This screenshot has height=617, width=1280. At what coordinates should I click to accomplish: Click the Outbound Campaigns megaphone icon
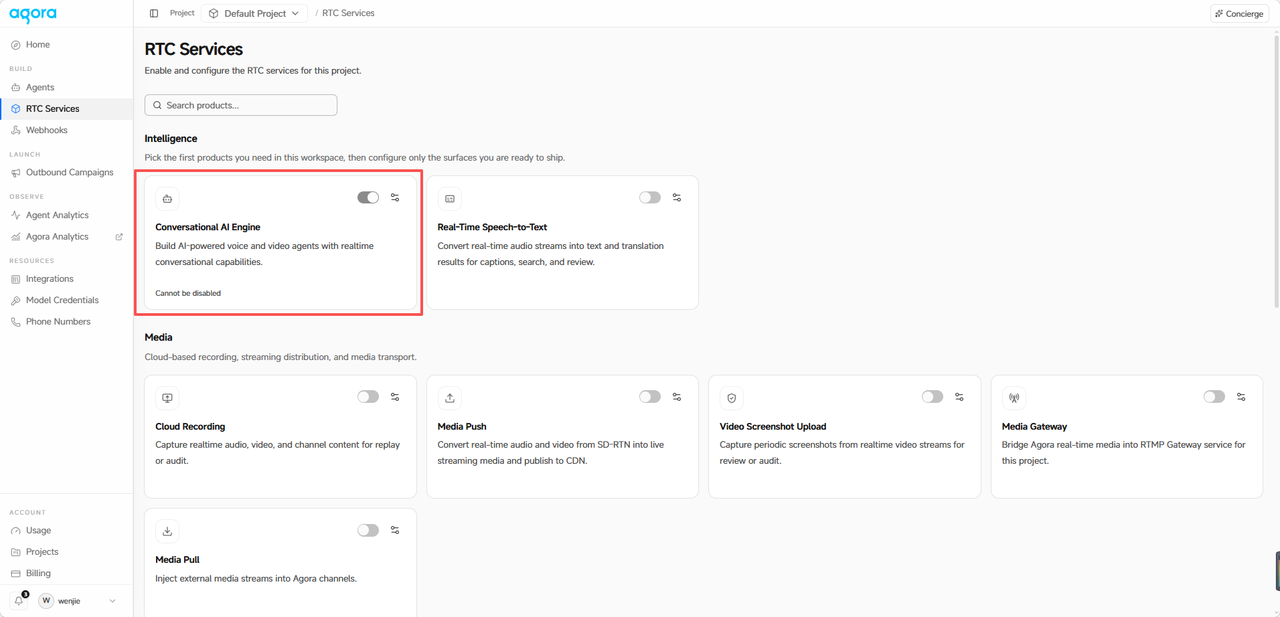tap(15, 173)
